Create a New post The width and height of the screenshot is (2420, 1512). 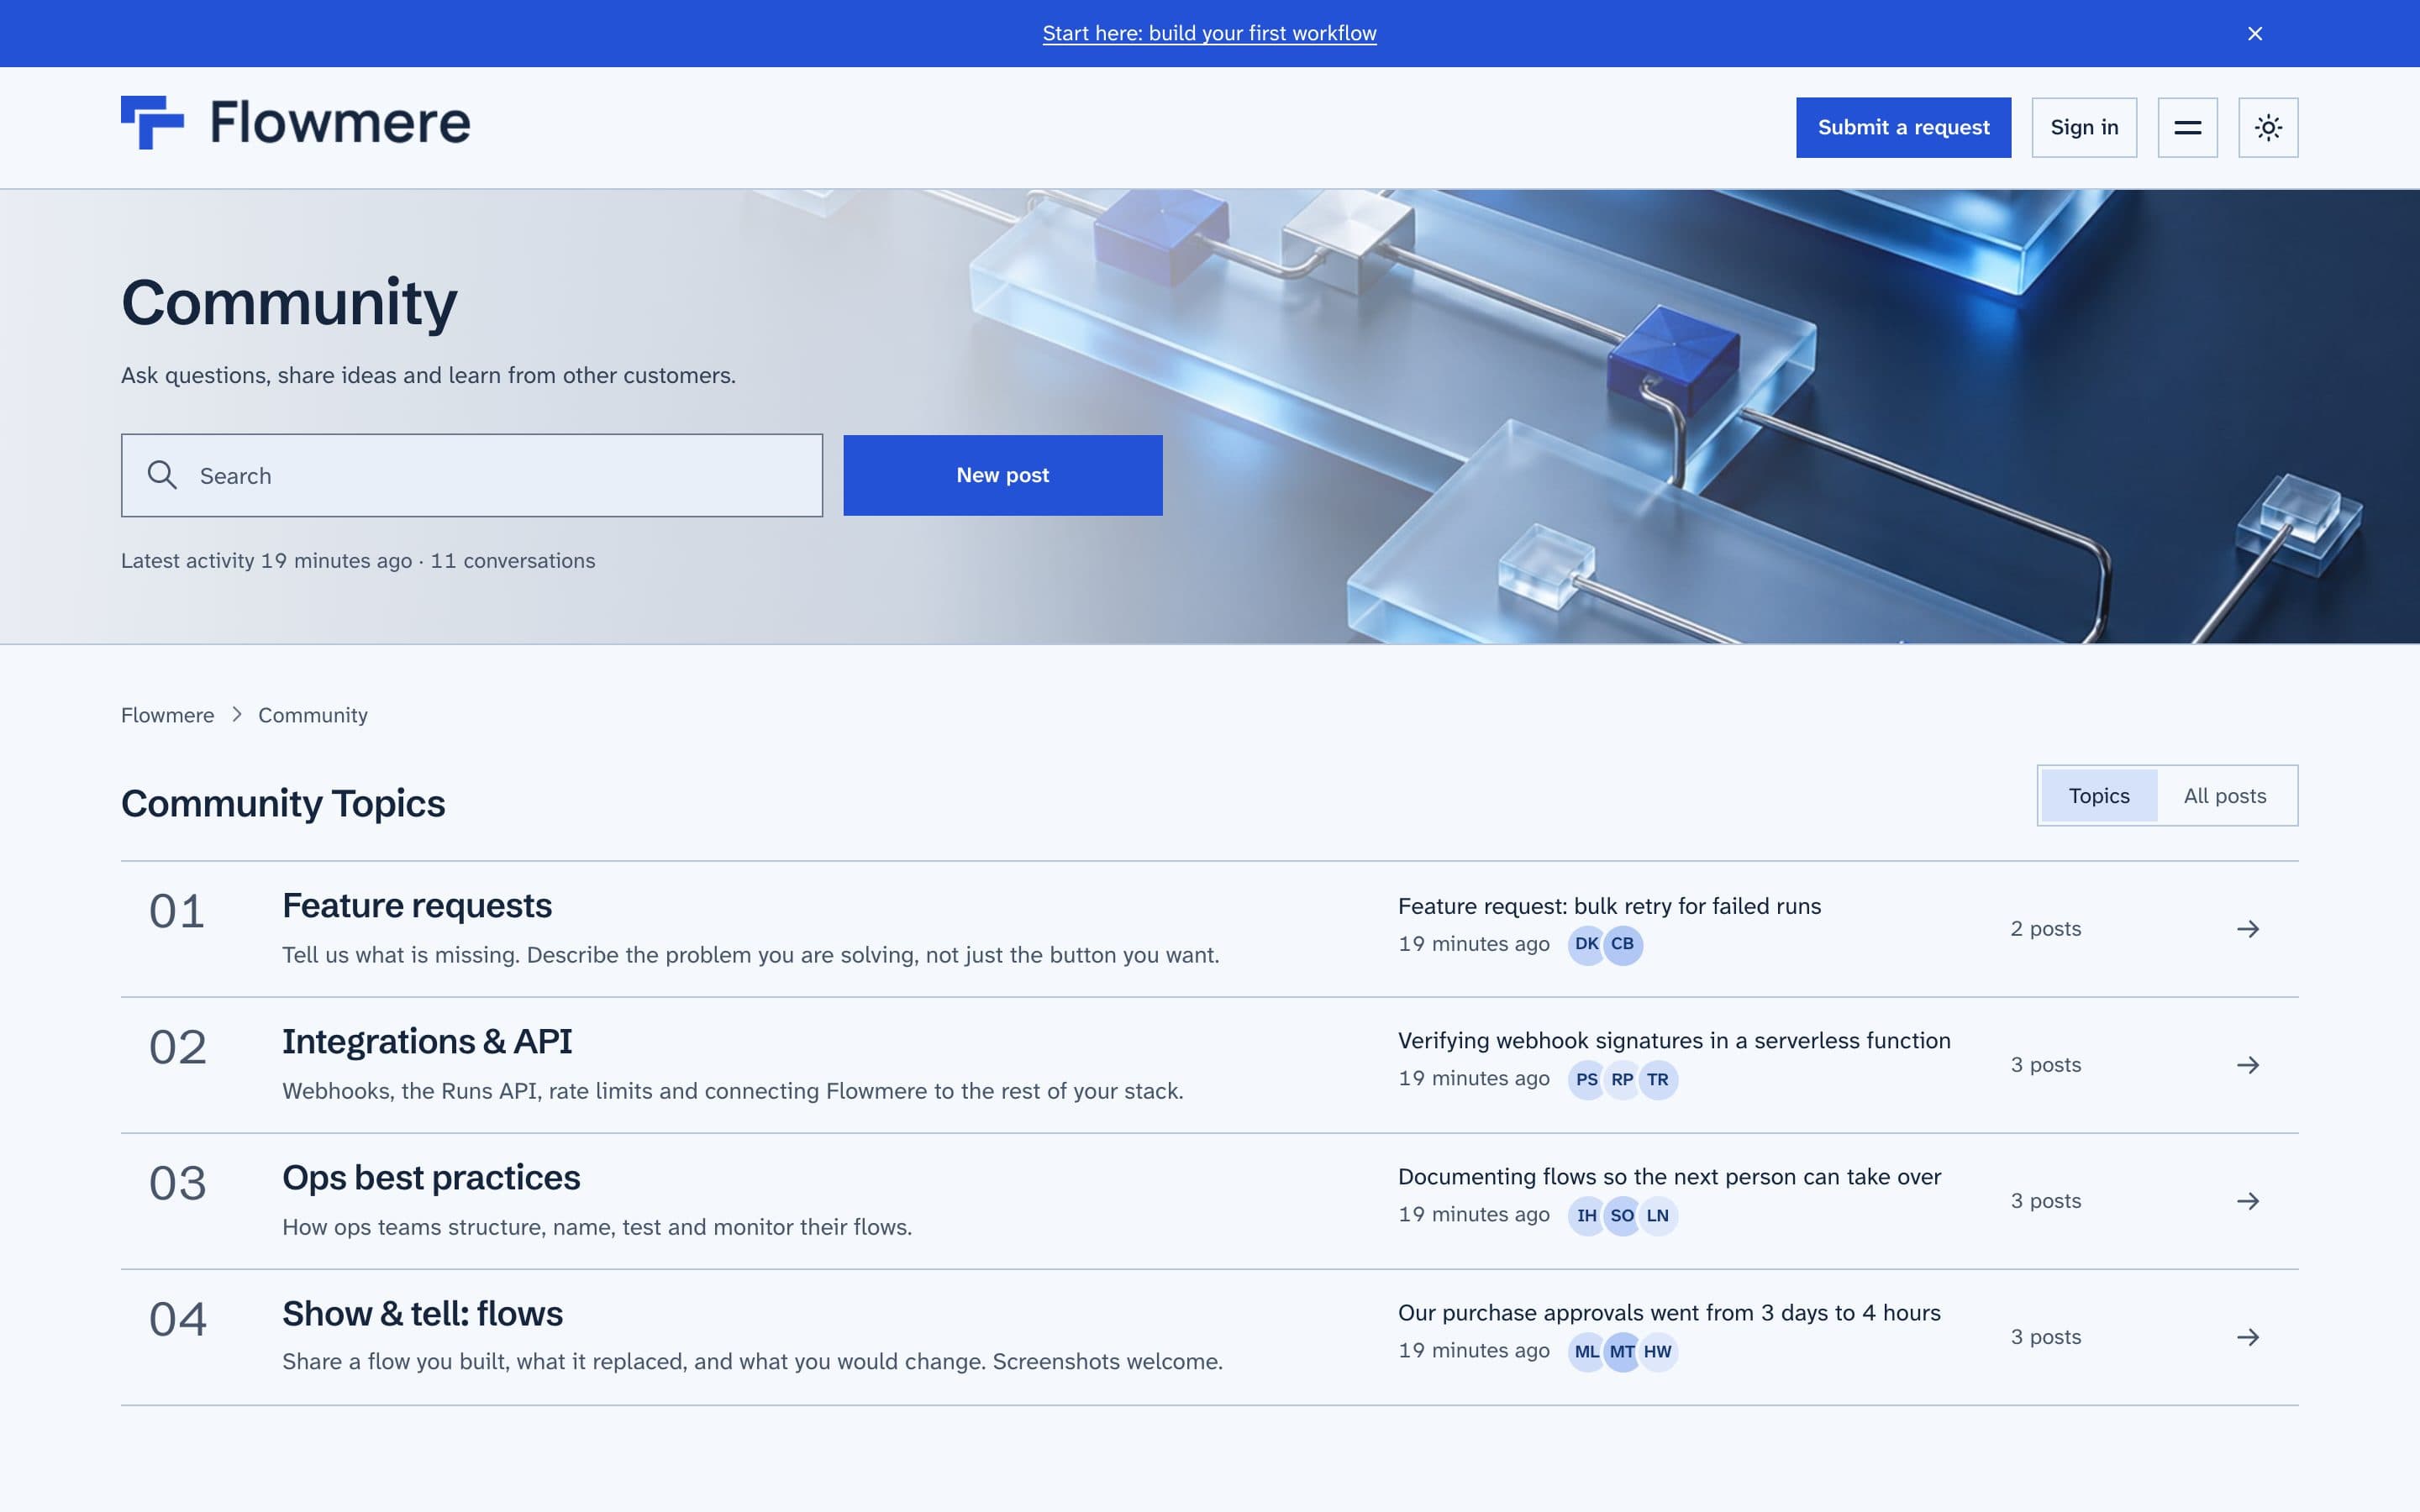coord(1002,475)
